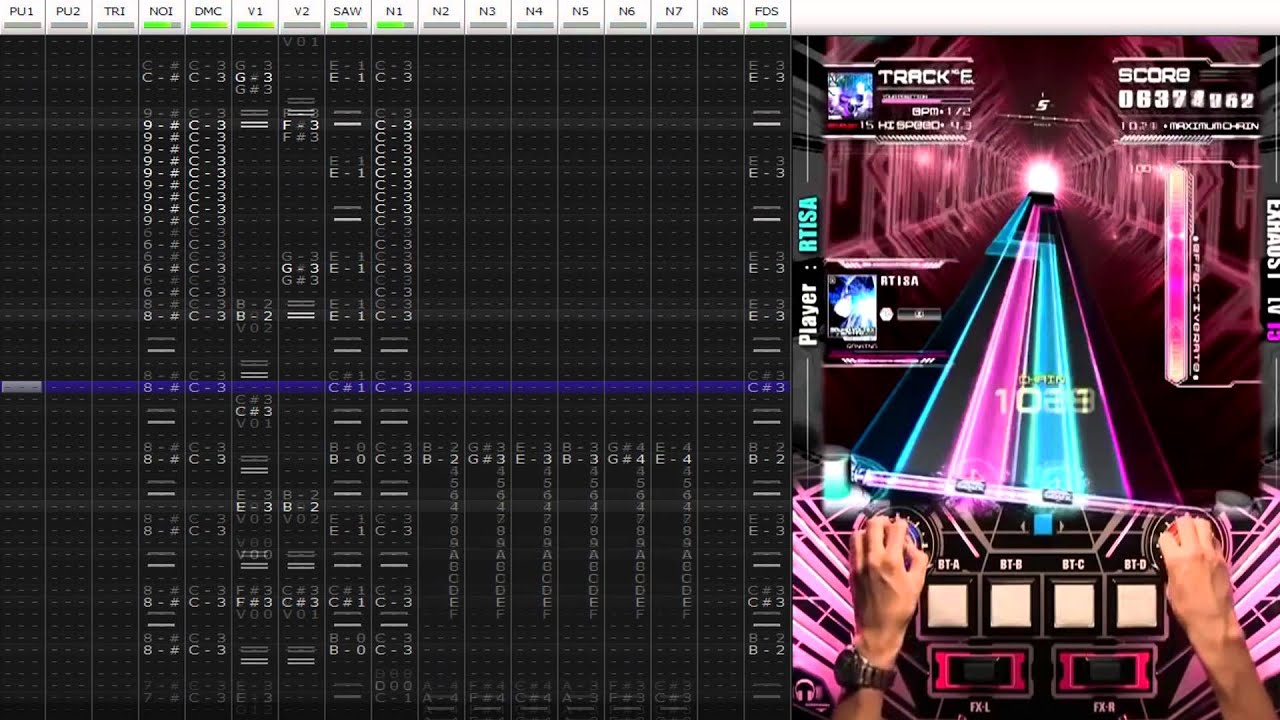Screen dimensions: 1280x720
Task: Tap the BT-C white button
Action: tap(1073, 604)
